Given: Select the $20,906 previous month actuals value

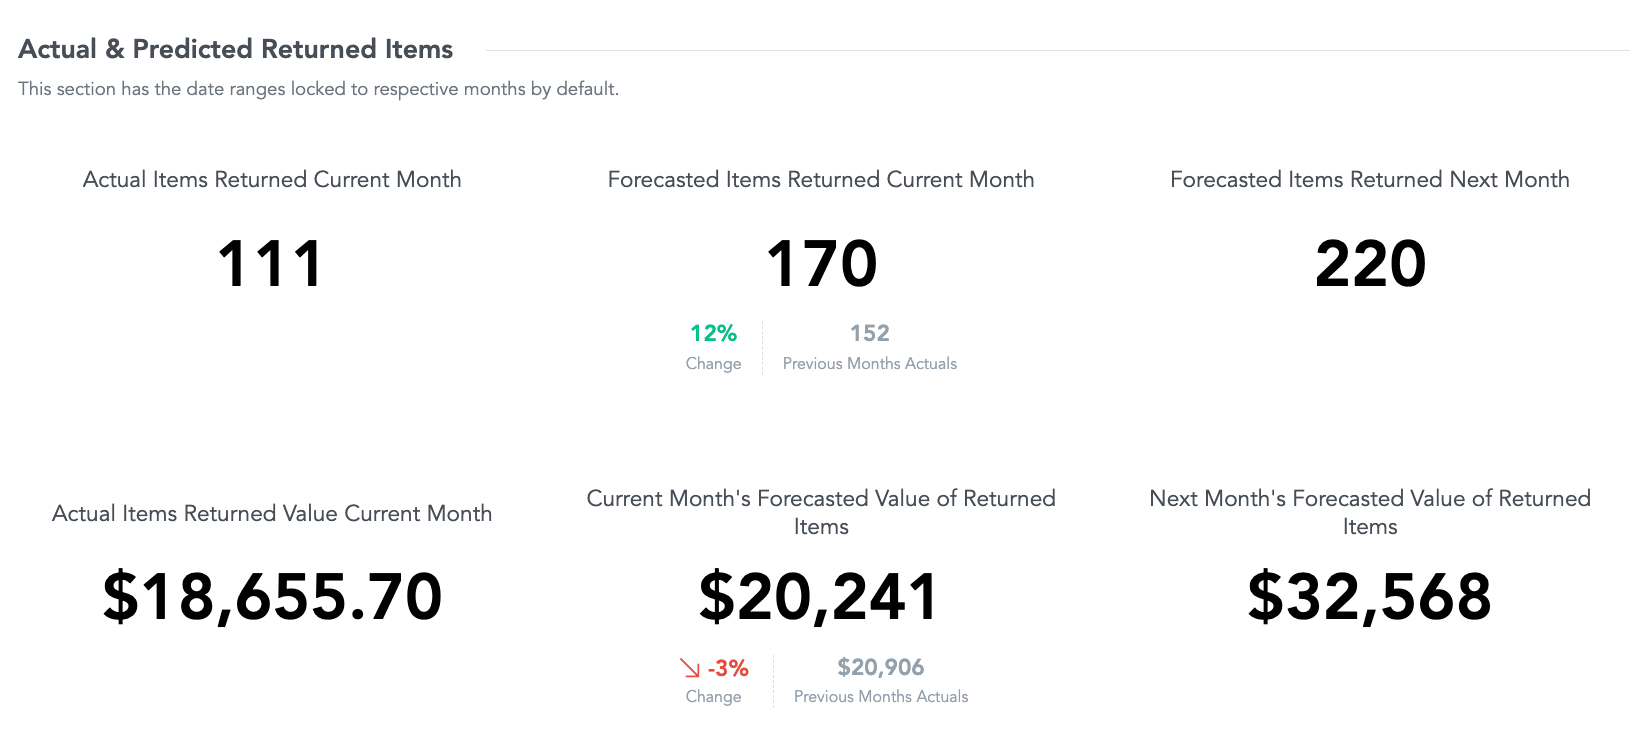Looking at the screenshot, I should point(880,667).
